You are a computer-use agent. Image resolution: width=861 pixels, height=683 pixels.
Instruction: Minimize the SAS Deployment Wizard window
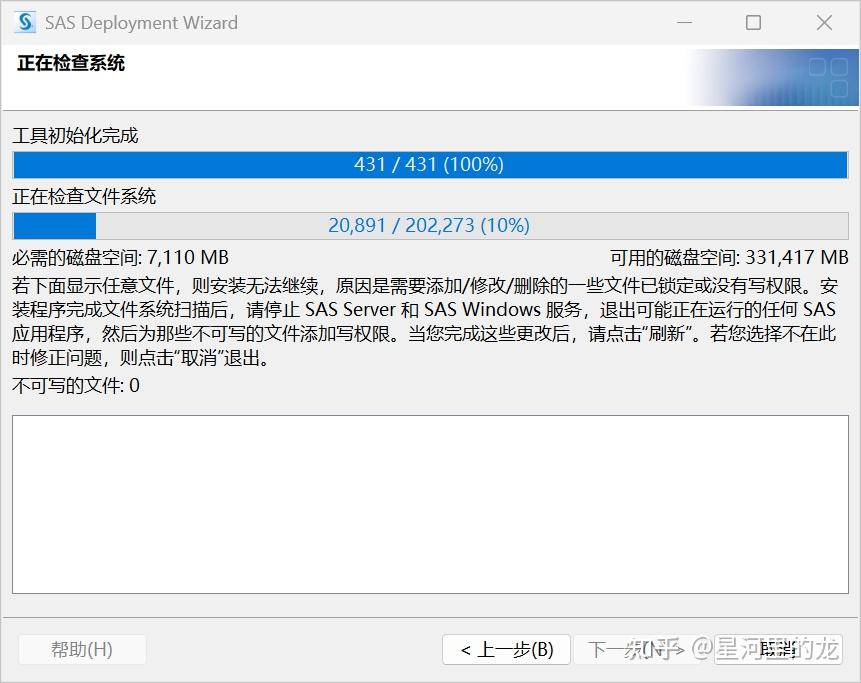coord(686,22)
